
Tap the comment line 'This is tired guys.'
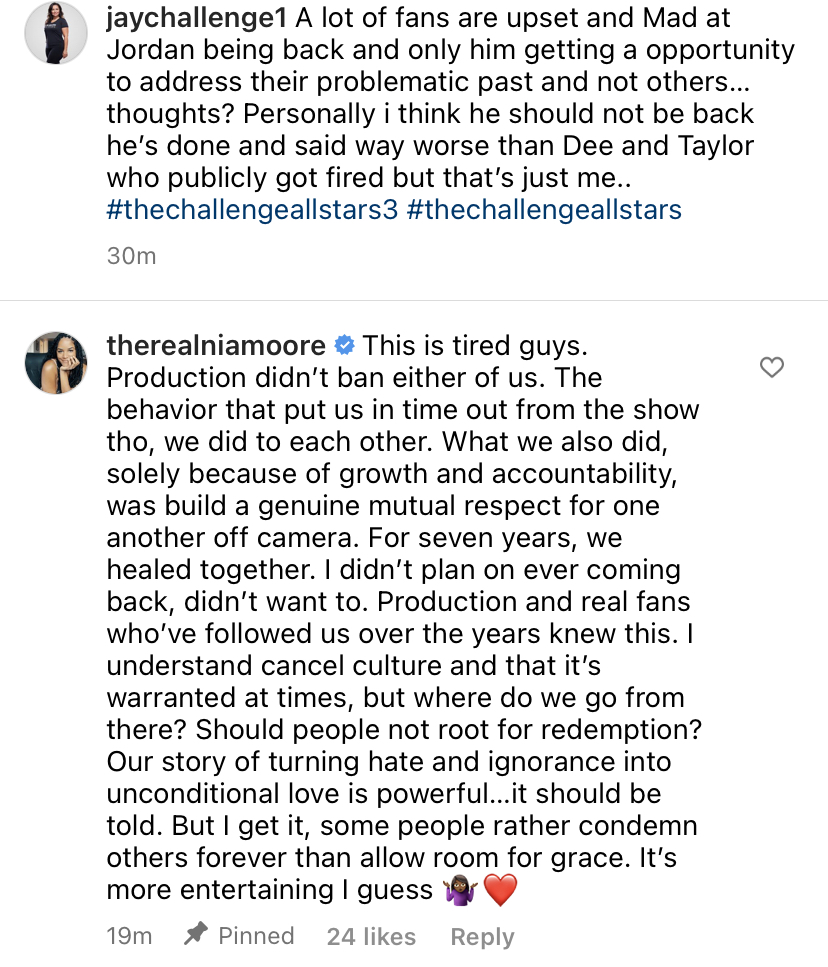click(475, 345)
